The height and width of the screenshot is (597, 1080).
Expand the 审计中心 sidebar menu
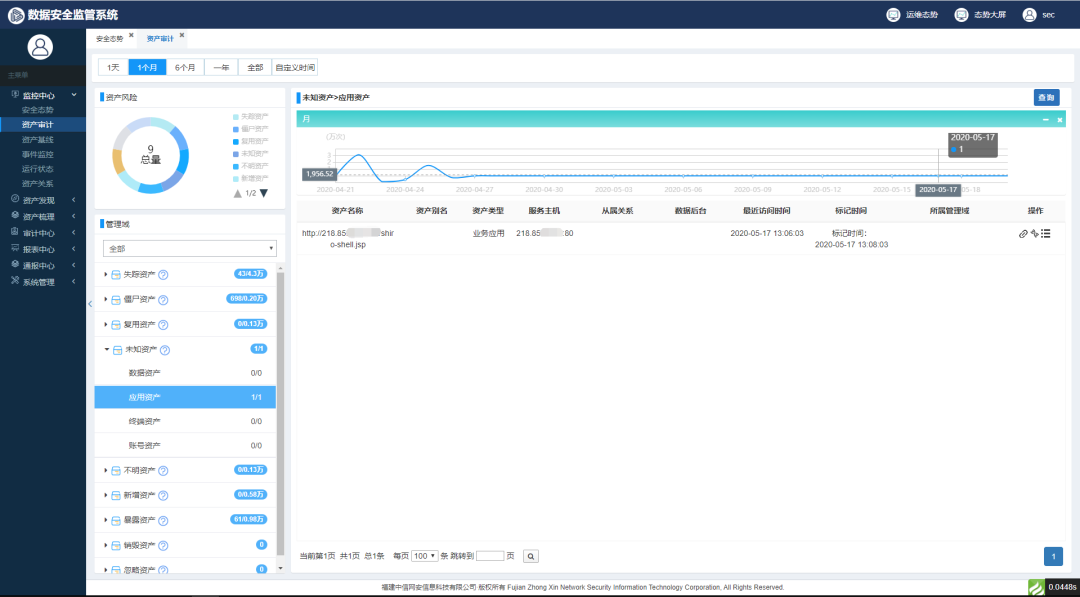[x=43, y=233]
